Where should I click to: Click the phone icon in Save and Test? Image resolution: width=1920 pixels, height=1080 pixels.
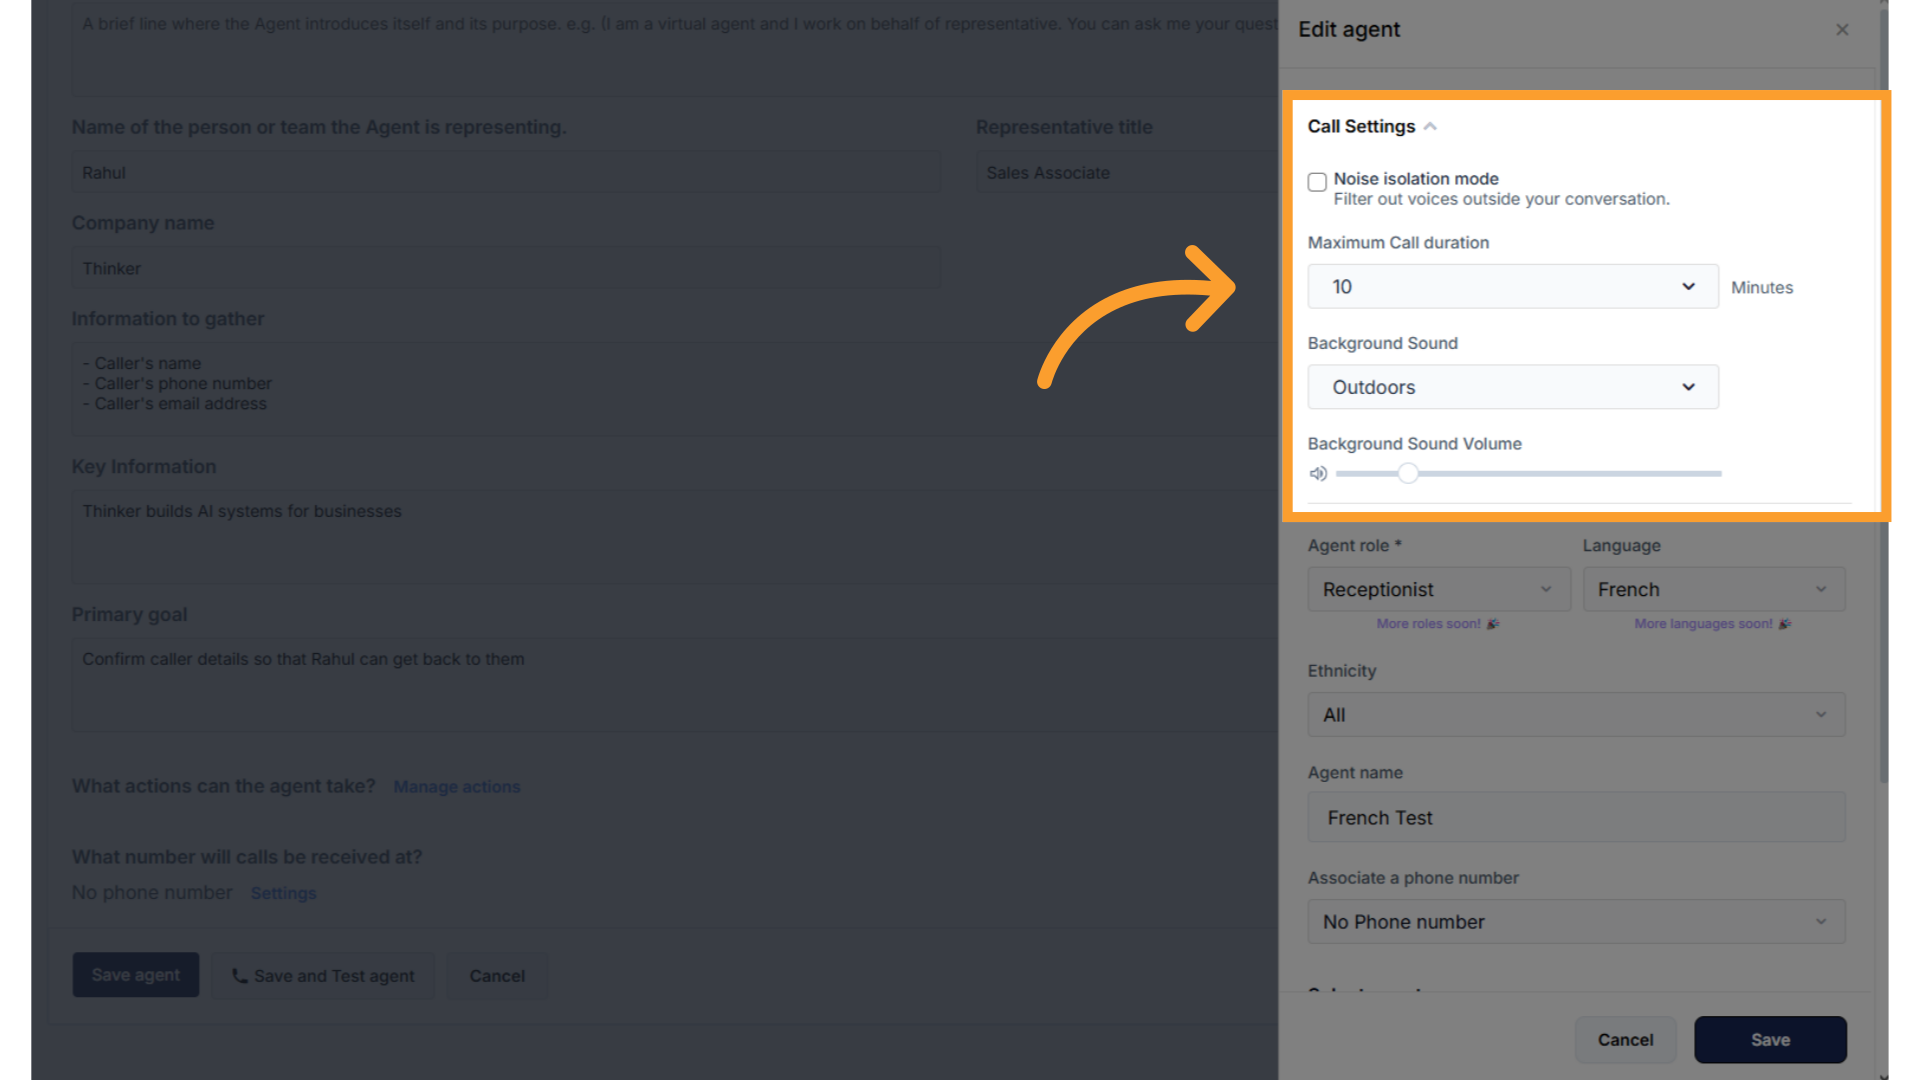click(240, 976)
